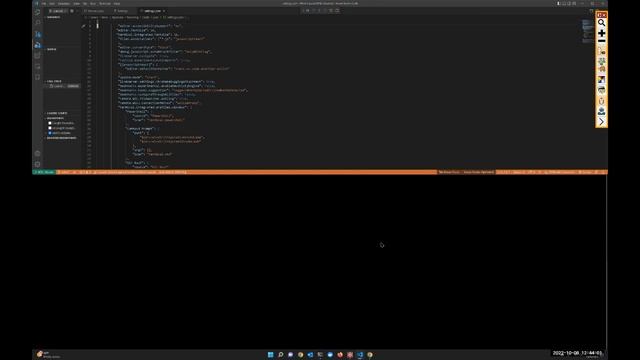
Task: Open Windows taskbar Search
Action: [280, 355]
